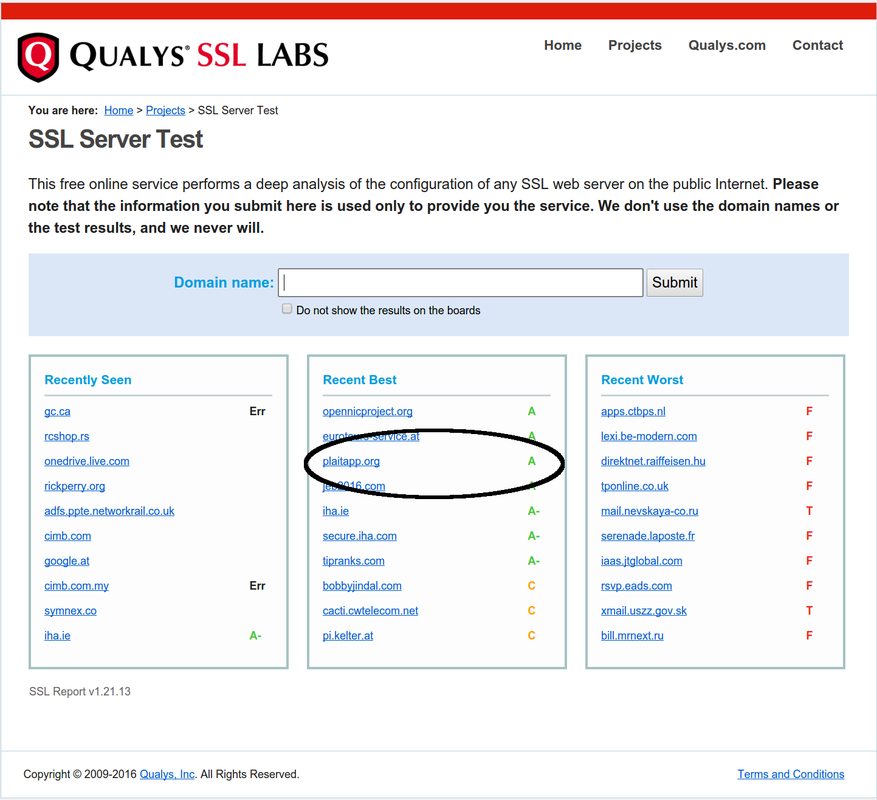Open the tipranks.com link
This screenshot has height=800, width=877.
(353, 561)
